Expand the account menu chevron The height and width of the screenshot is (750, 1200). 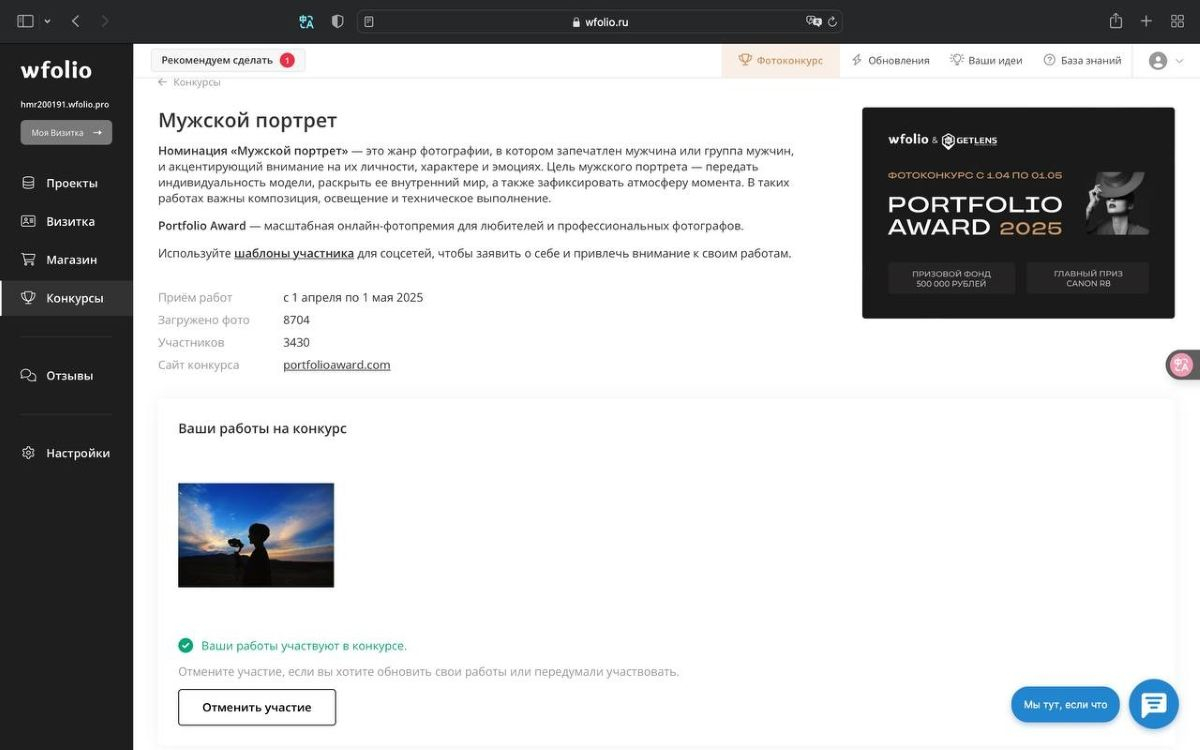pyautogui.click(x=1179, y=61)
